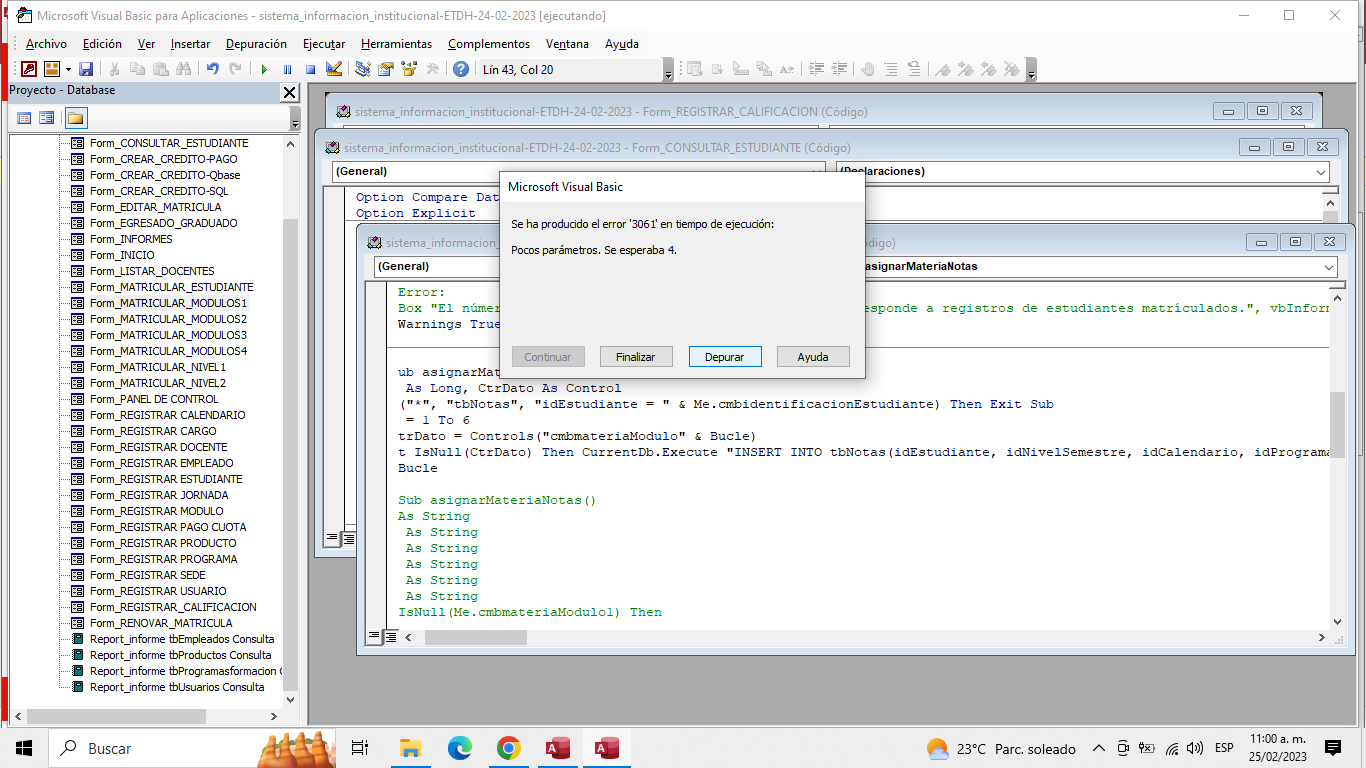1366x768 pixels.
Task: Open the Edición menu
Action: pyautogui.click(x=102, y=44)
